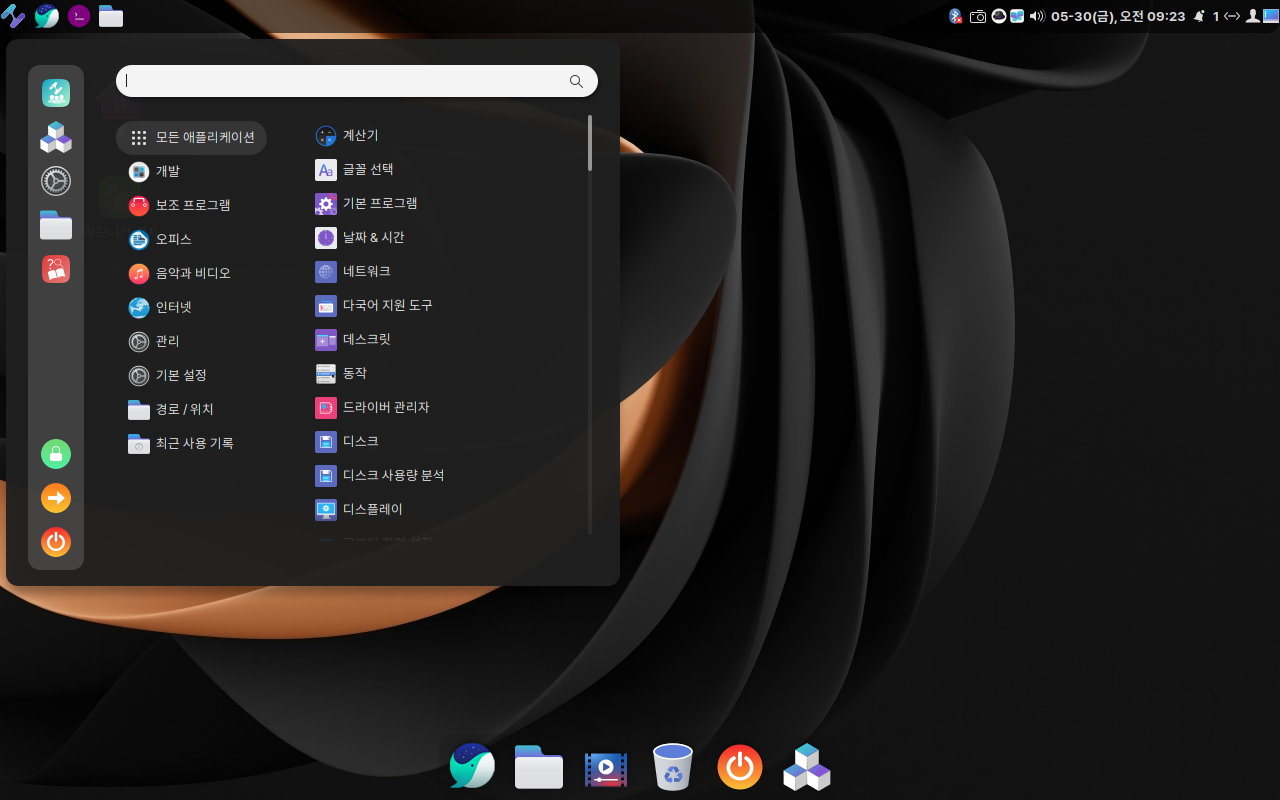Click the panel menu launcher icon
The image size is (1280, 800).
[x=13, y=16]
